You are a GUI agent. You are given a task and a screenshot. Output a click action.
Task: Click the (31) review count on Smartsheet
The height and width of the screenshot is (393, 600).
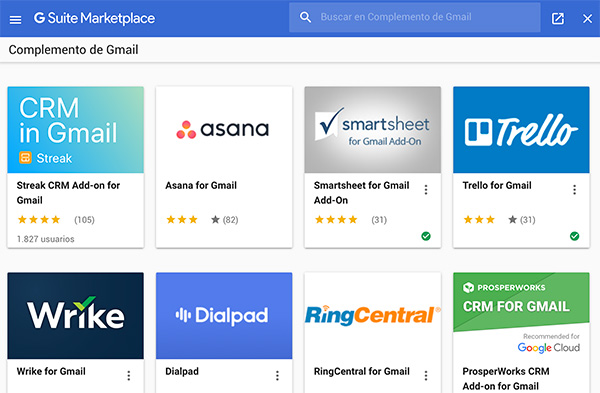(379, 220)
